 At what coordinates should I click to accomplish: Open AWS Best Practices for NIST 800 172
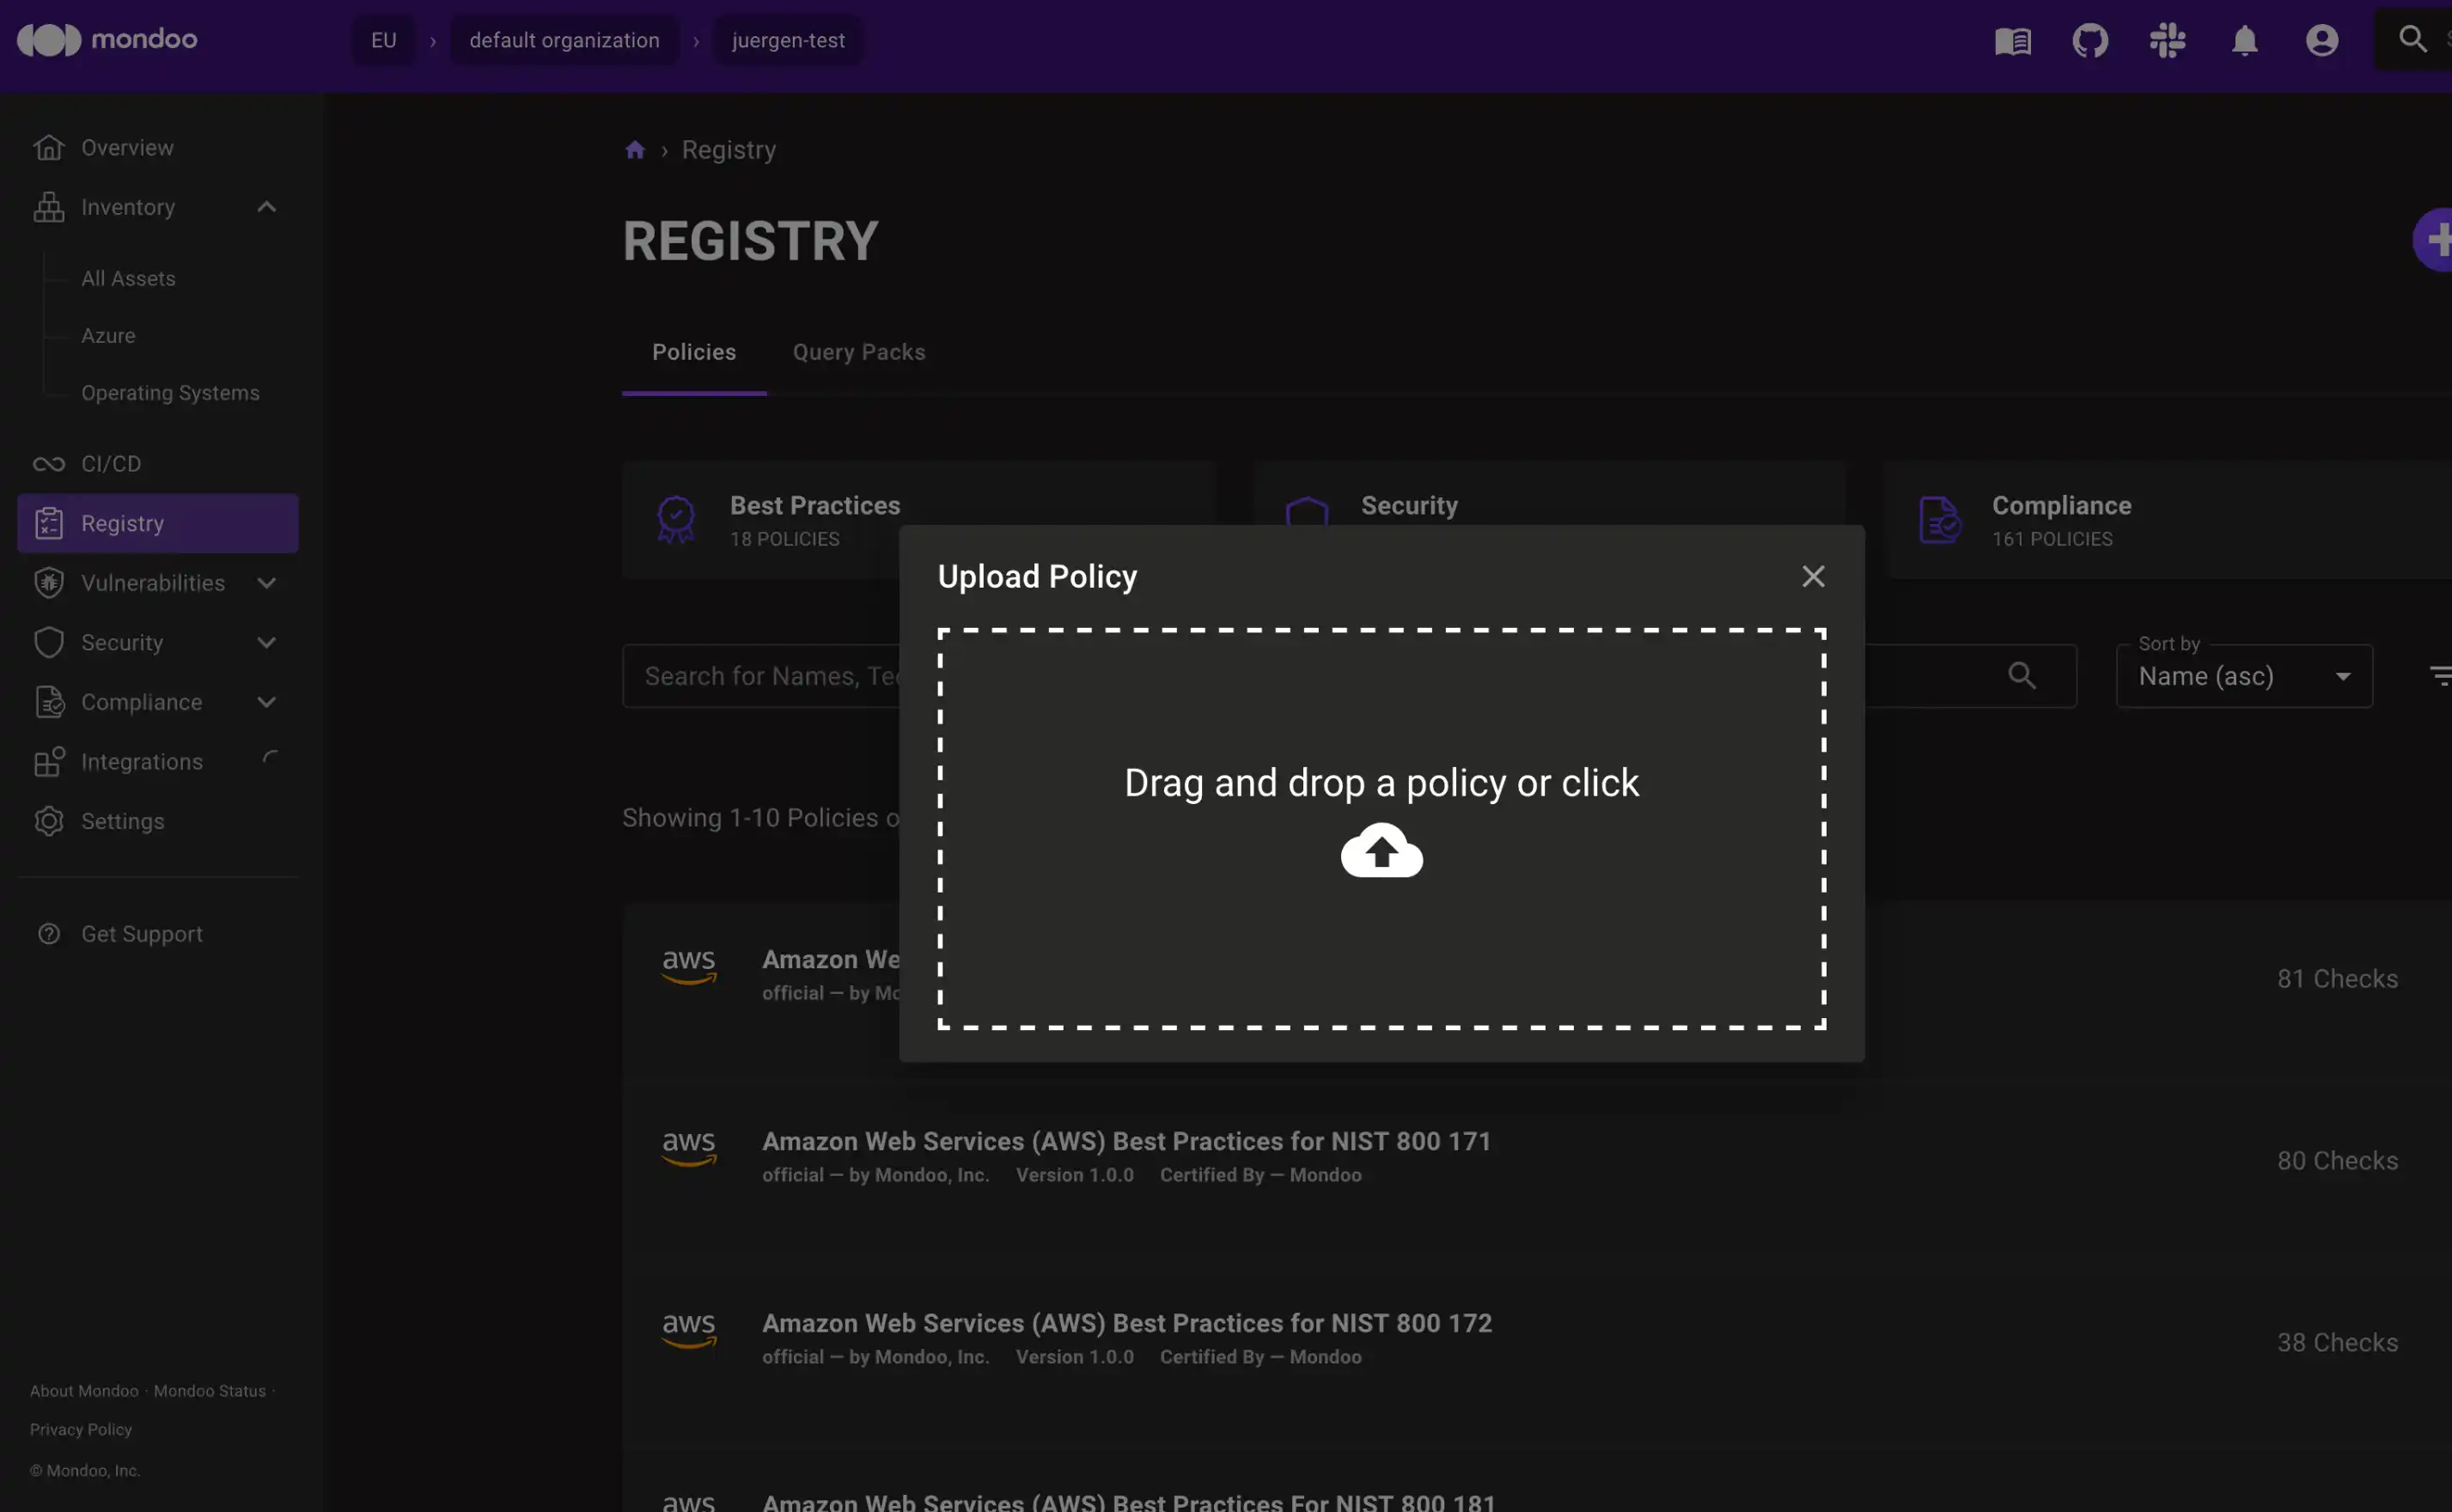(1127, 1323)
